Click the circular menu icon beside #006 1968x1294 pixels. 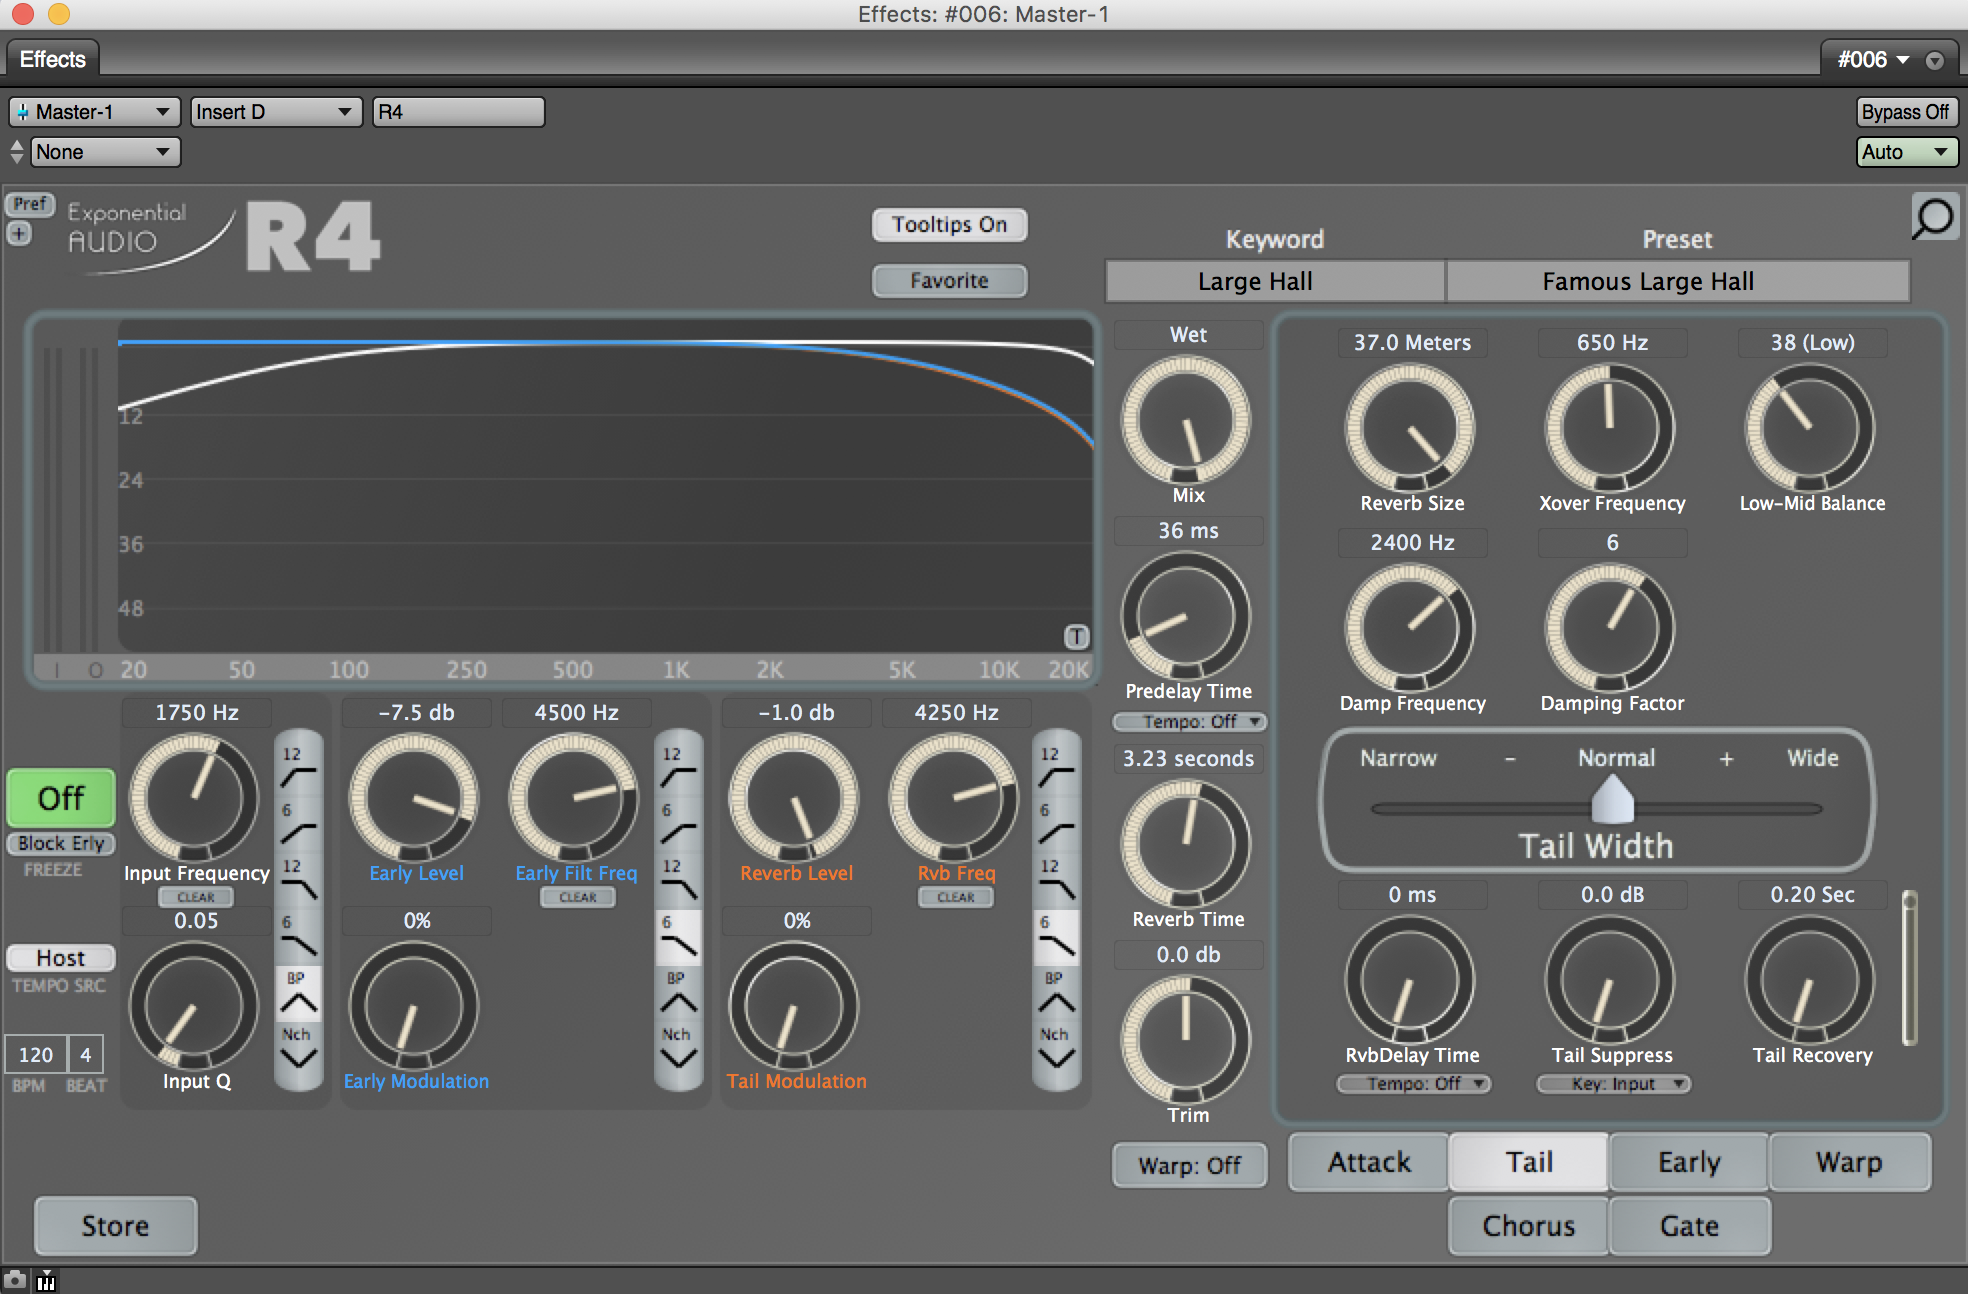click(1935, 60)
